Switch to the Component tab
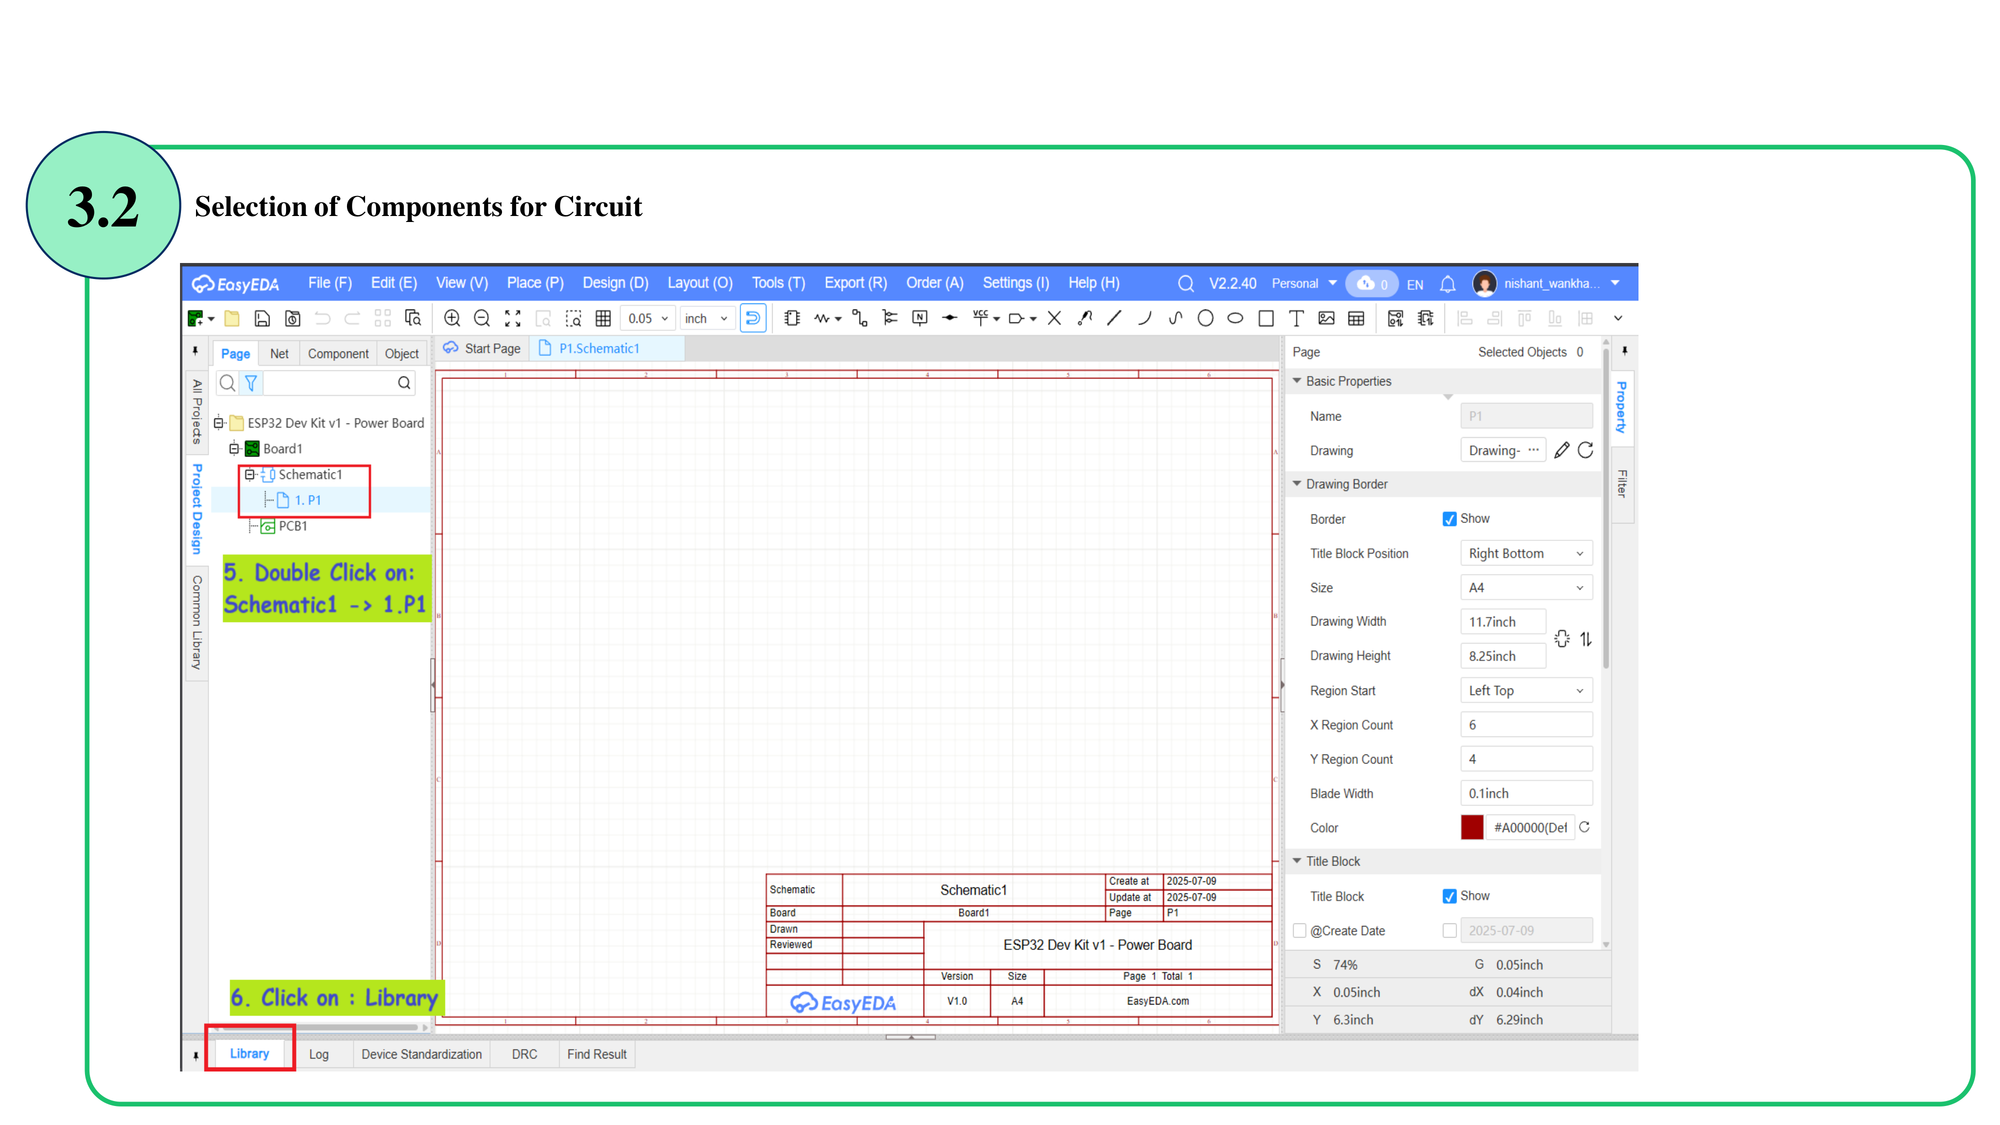This screenshot has height=1125, width=2000. [338, 354]
